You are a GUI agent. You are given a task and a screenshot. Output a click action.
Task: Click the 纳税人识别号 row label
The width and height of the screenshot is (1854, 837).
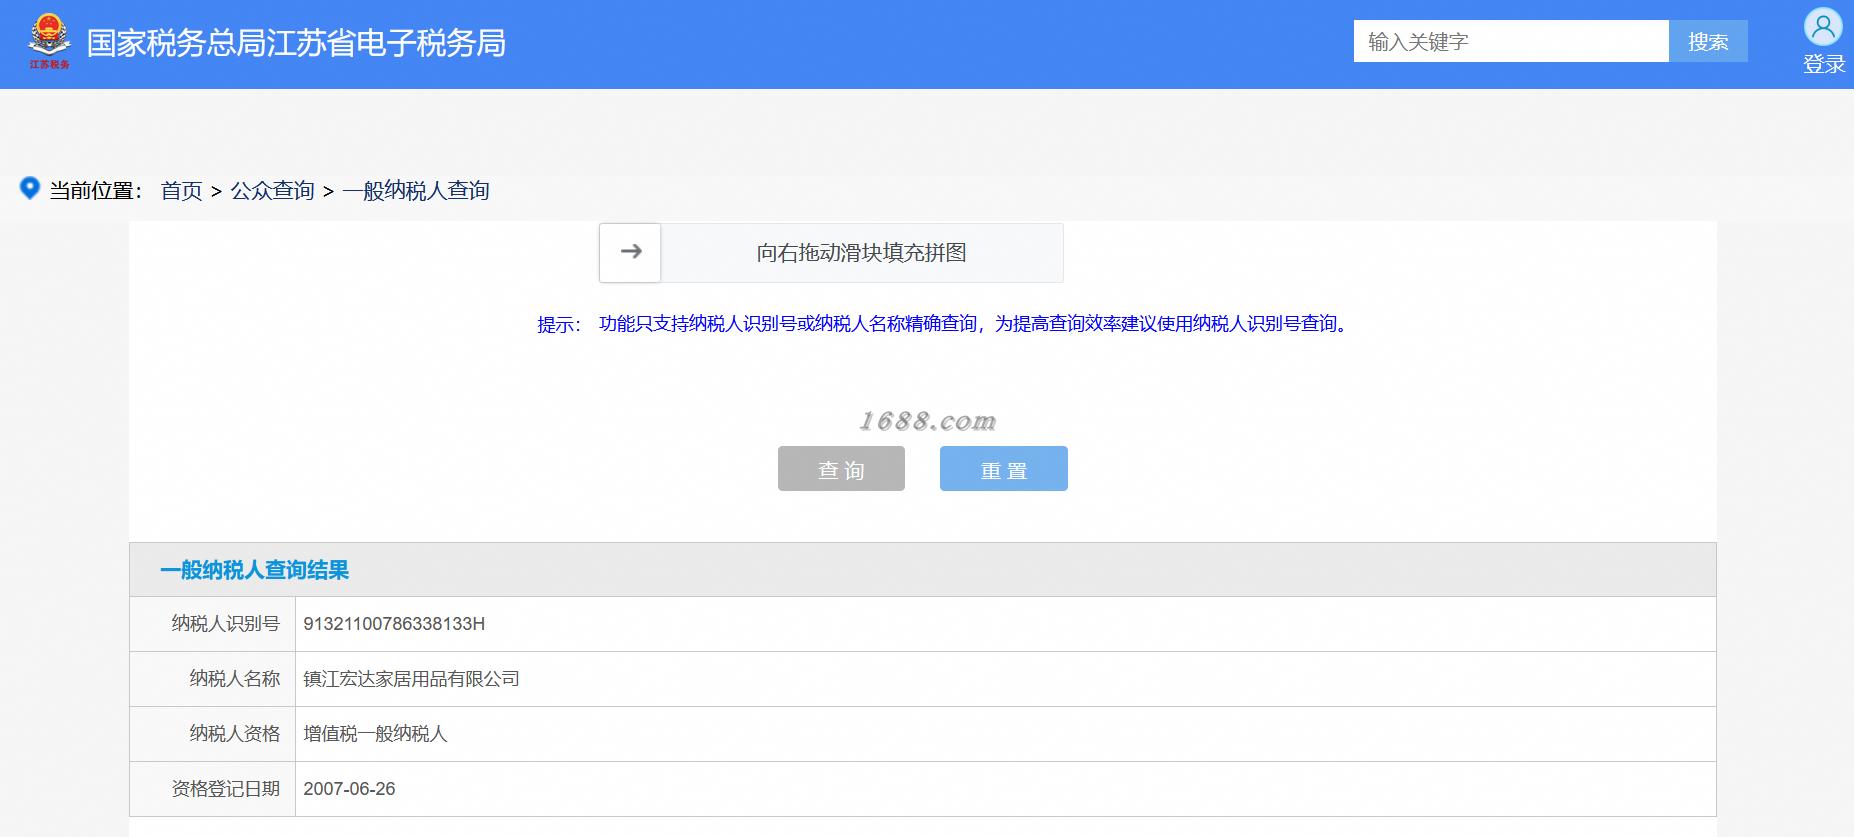(x=225, y=624)
